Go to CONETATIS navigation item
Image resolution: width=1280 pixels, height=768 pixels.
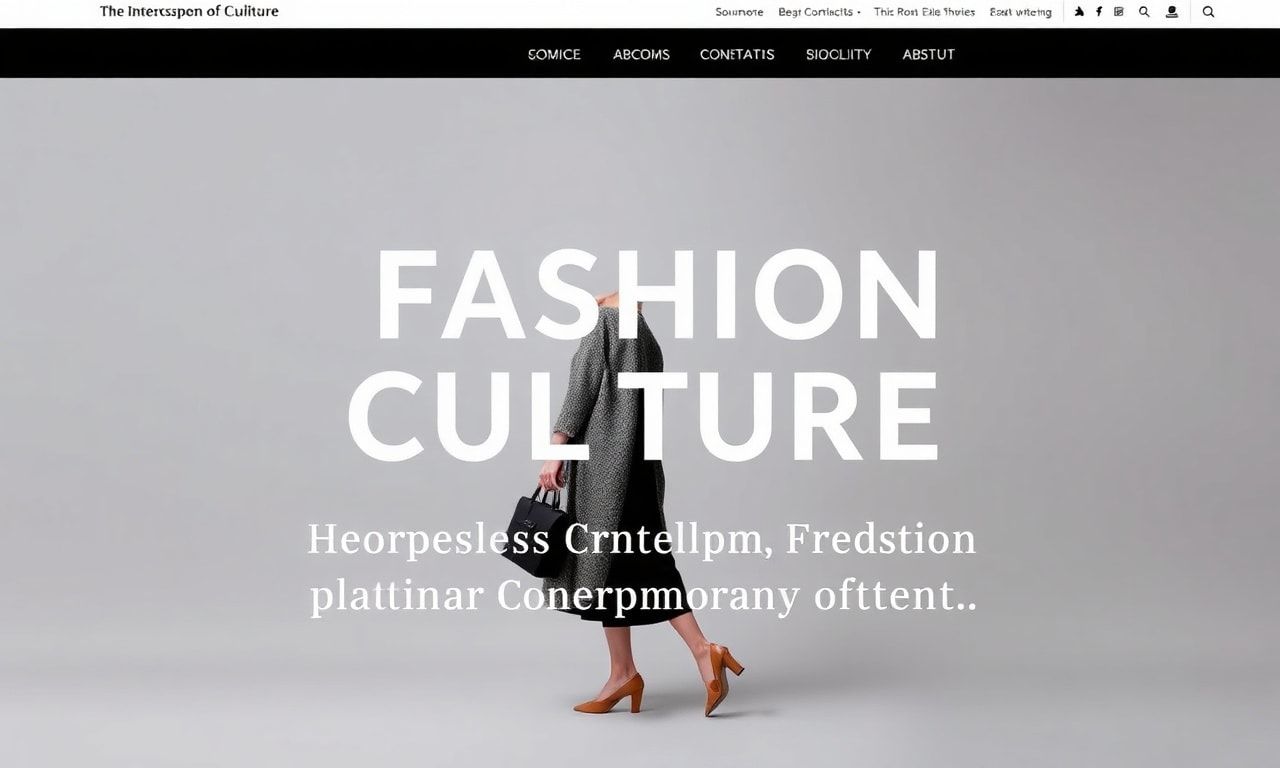click(x=737, y=54)
